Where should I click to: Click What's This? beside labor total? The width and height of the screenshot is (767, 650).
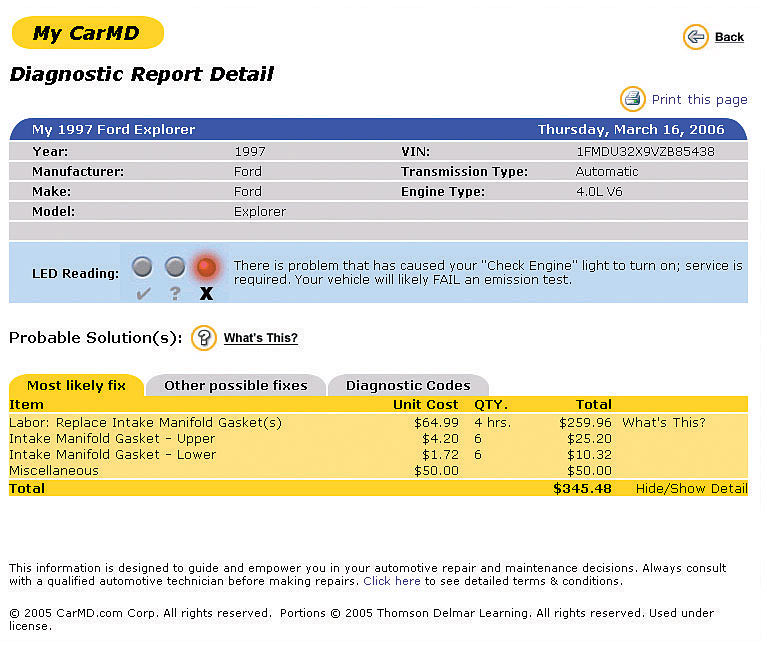click(664, 423)
